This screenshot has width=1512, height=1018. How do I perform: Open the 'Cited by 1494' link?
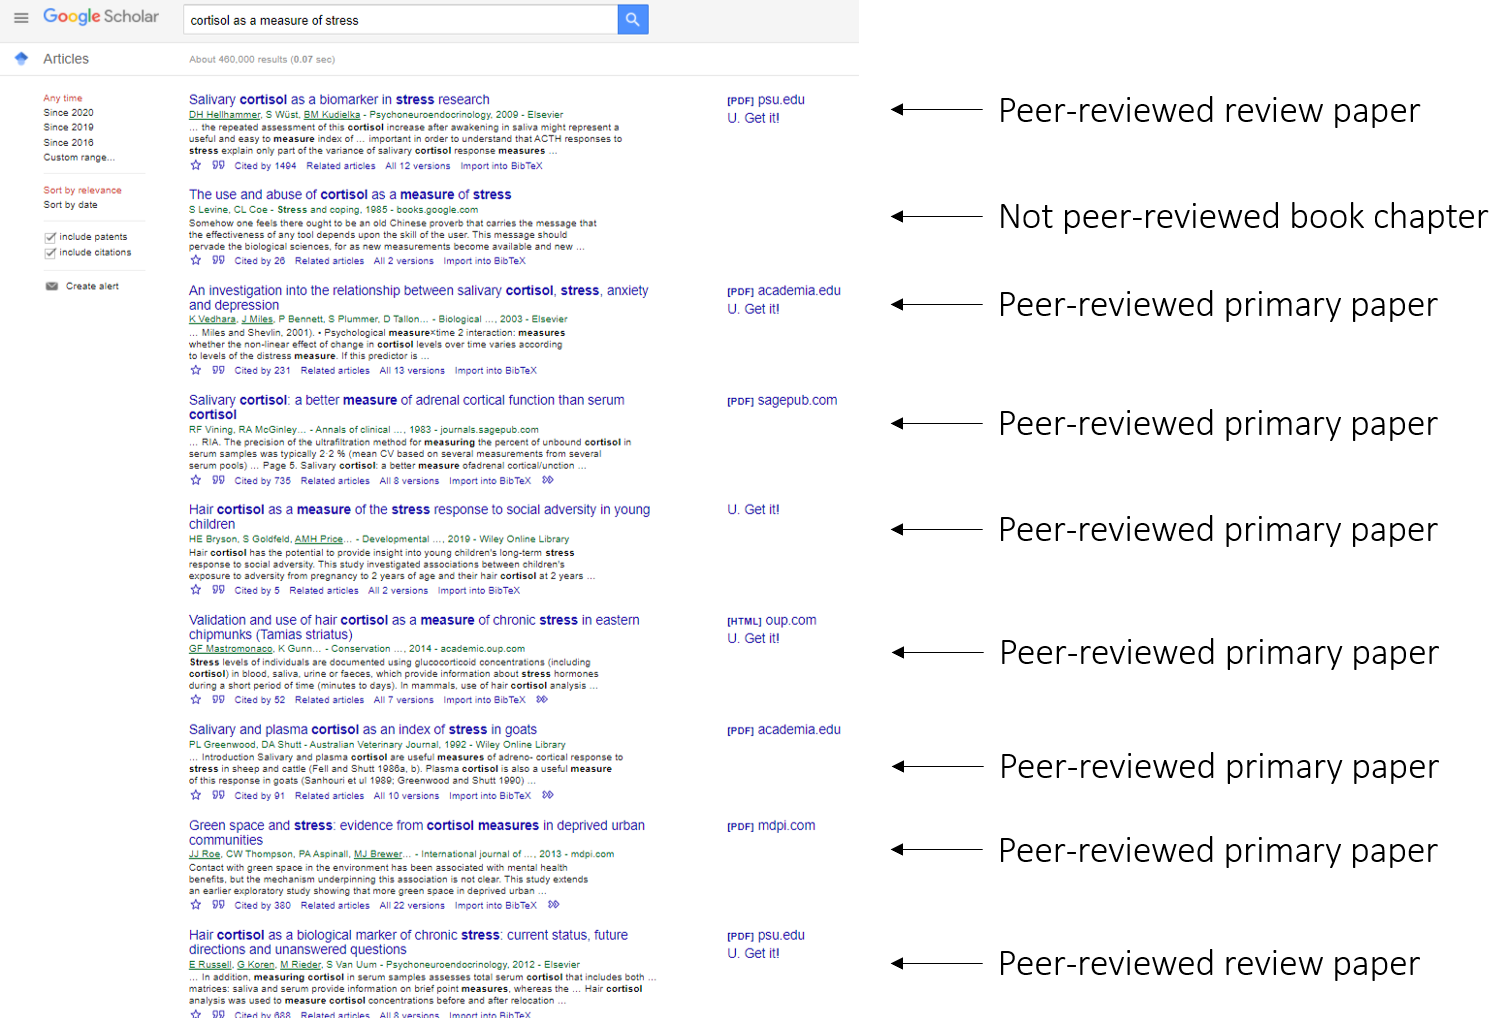tap(265, 166)
